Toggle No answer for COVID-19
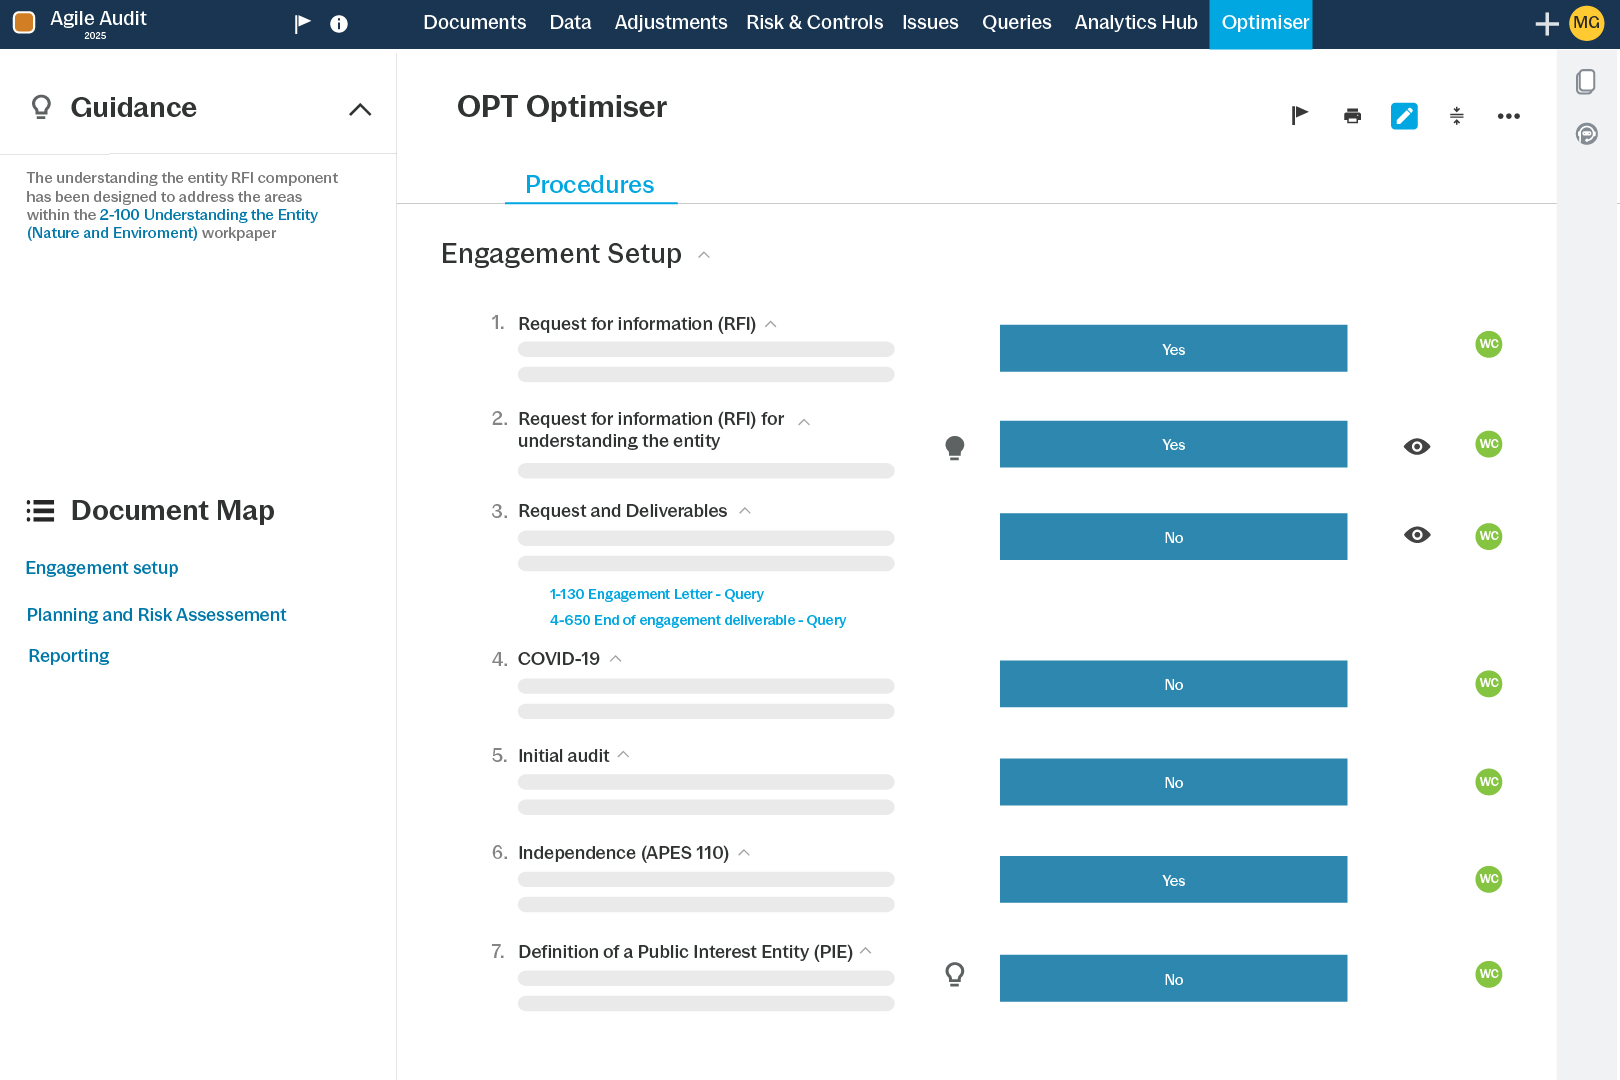Screen dimensions: 1620x1080 [1173, 684]
